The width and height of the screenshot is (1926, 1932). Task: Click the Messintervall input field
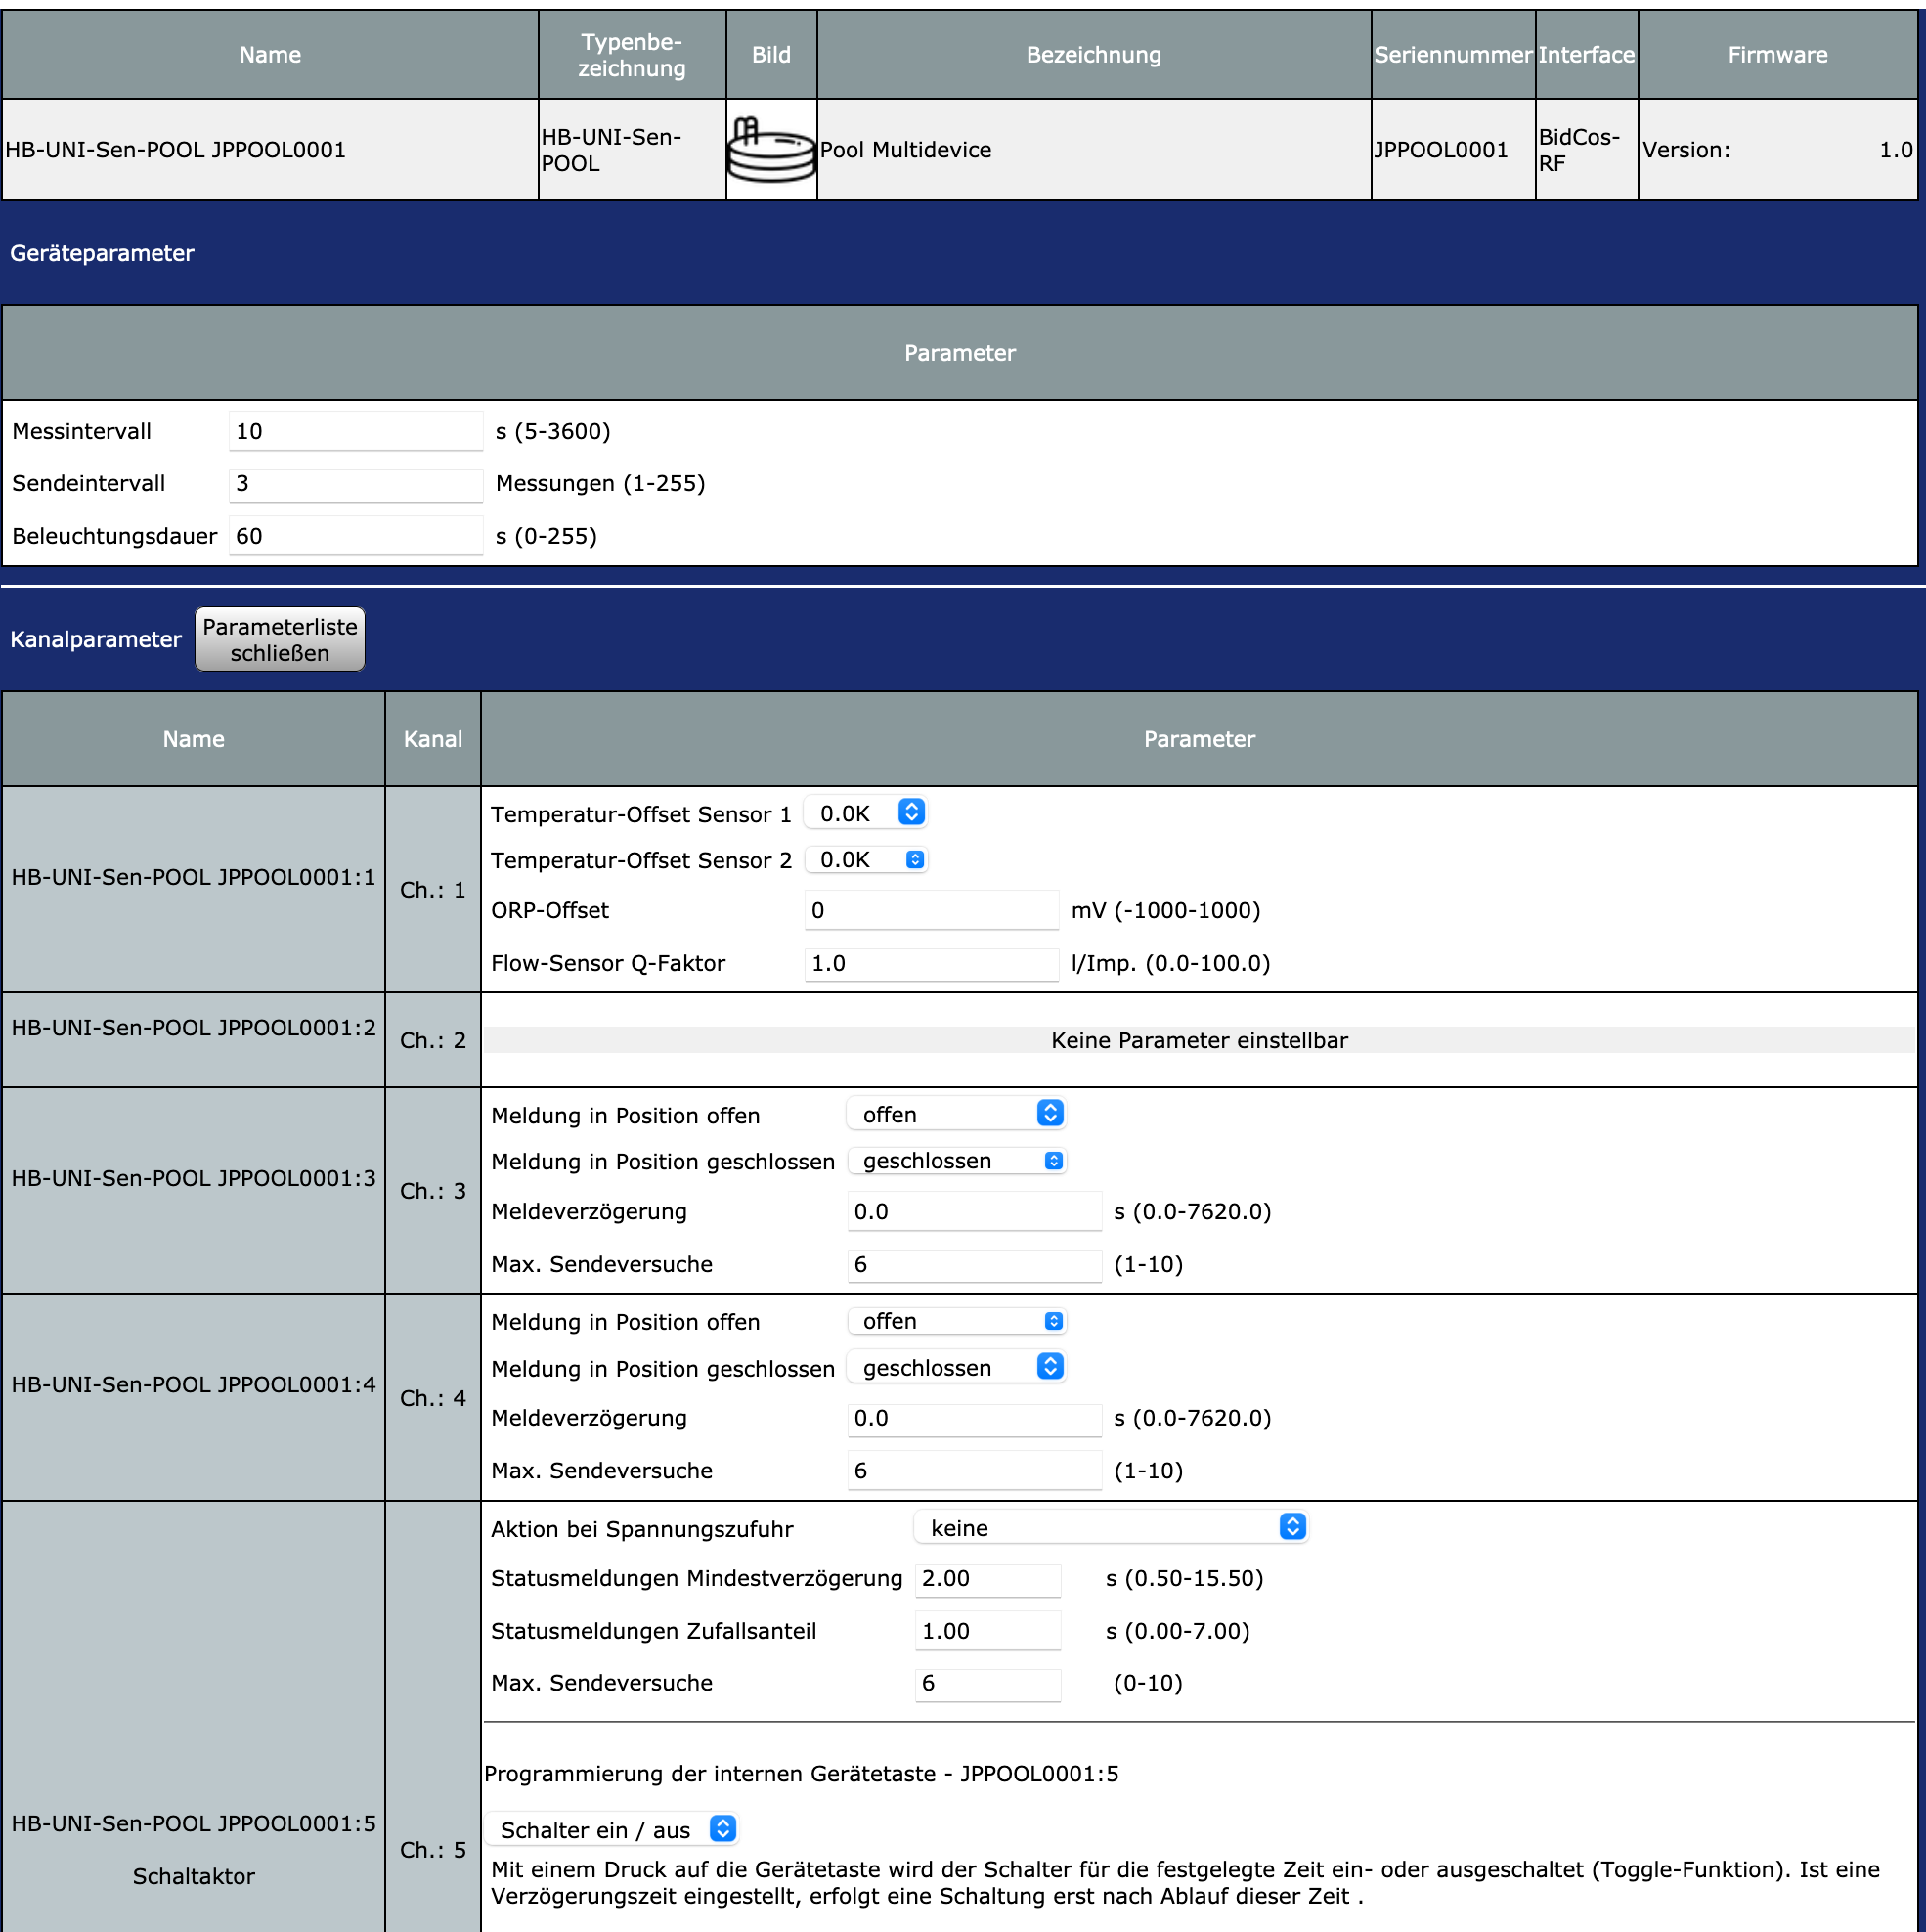(355, 431)
